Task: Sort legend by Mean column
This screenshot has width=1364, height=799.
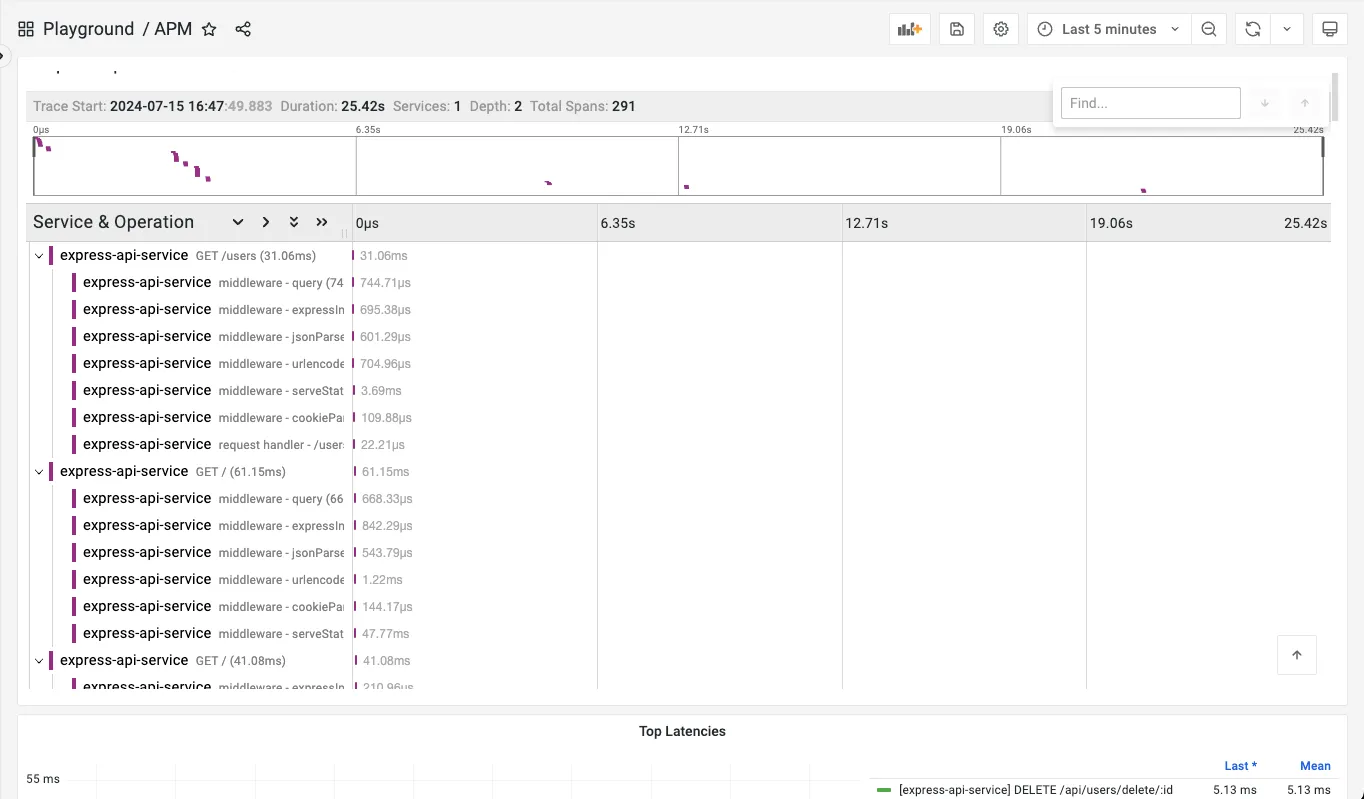Action: 1315,766
